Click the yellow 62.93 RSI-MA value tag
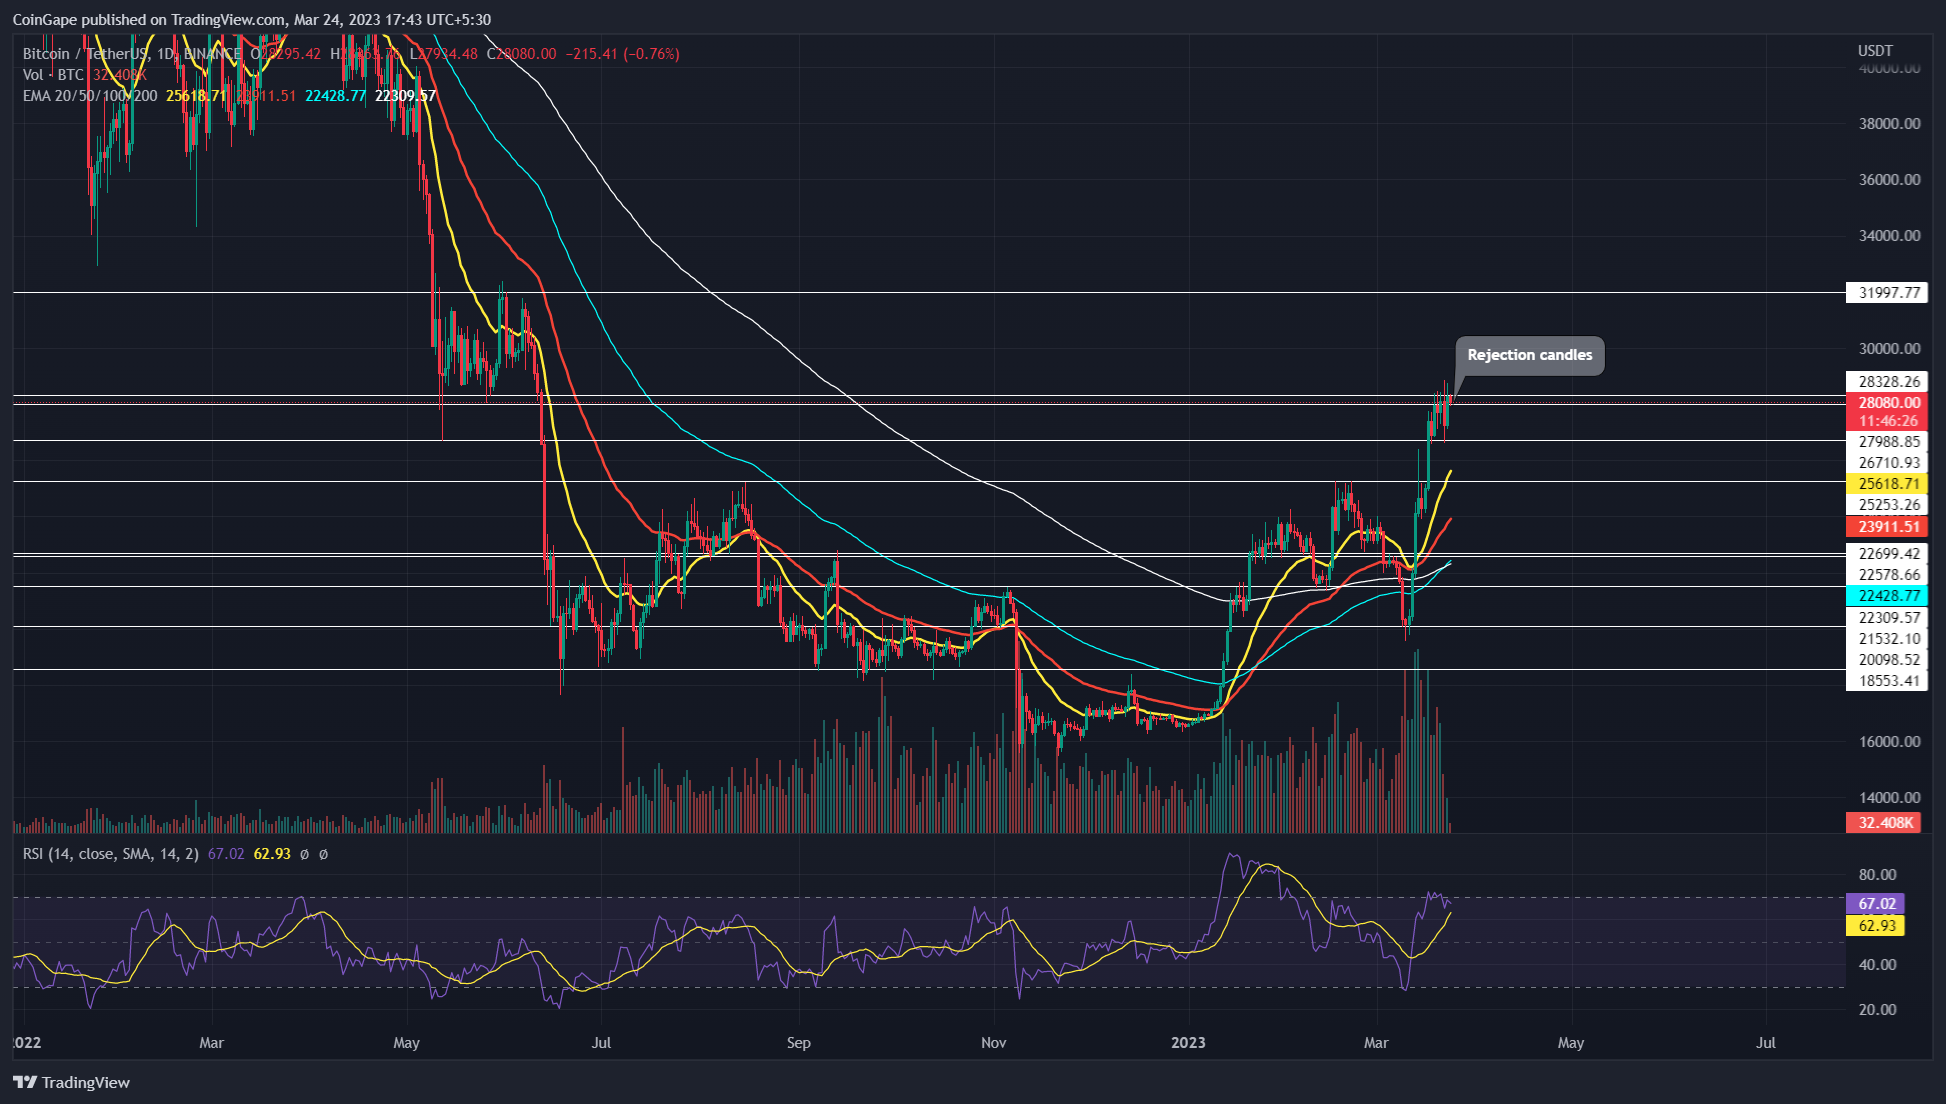The width and height of the screenshot is (1946, 1104). click(x=1876, y=925)
